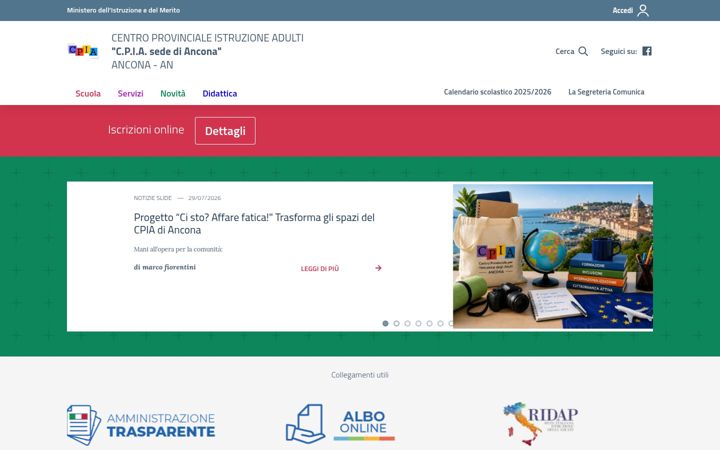Click the Seguici su label
The image size is (720, 450).
tap(619, 51)
